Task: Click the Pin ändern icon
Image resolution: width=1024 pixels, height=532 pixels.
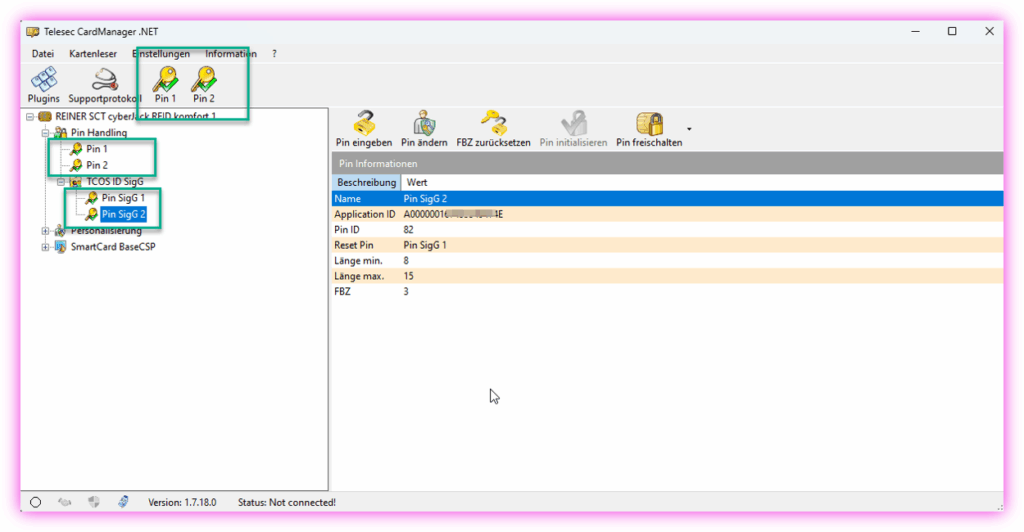Action: [x=424, y=124]
